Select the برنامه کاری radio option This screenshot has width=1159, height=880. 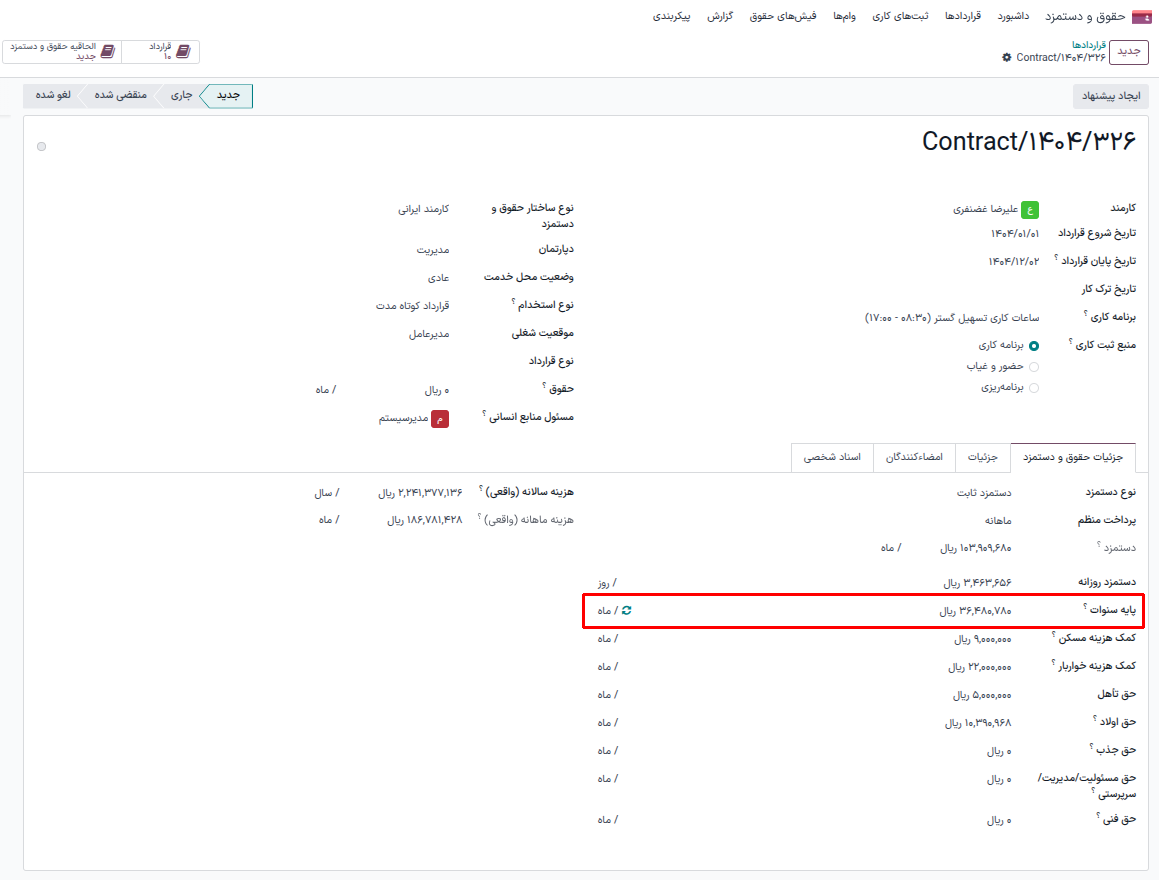coord(1035,344)
